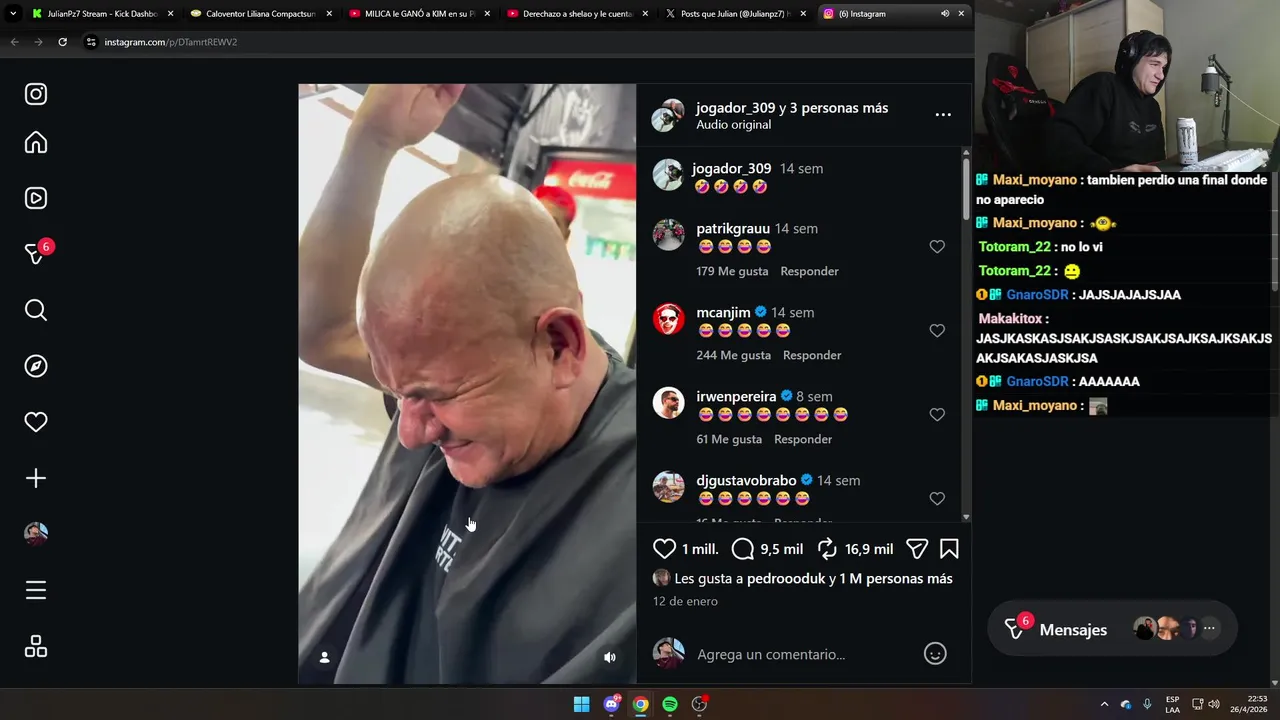1280x720 pixels.
Task: Open '3 personas más' collaborators list
Action: (839, 108)
